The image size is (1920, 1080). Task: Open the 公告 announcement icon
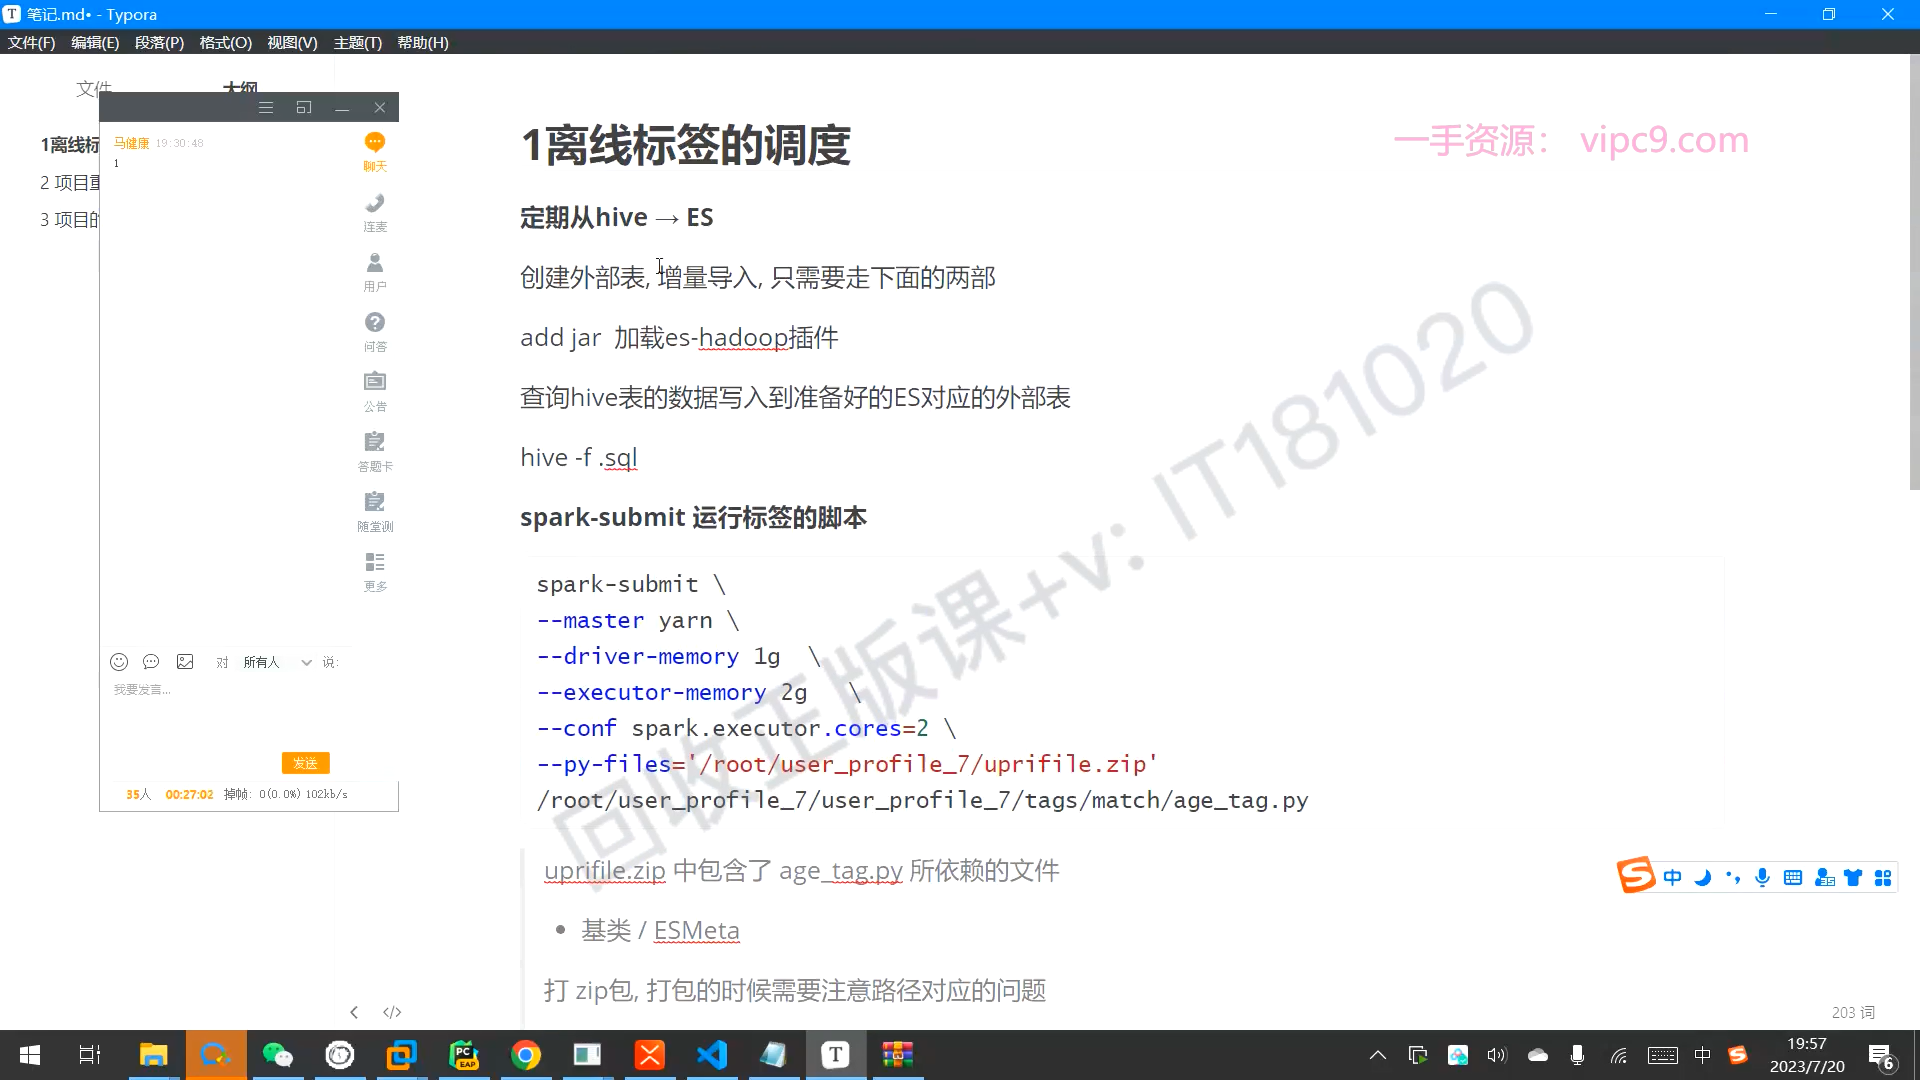click(375, 383)
